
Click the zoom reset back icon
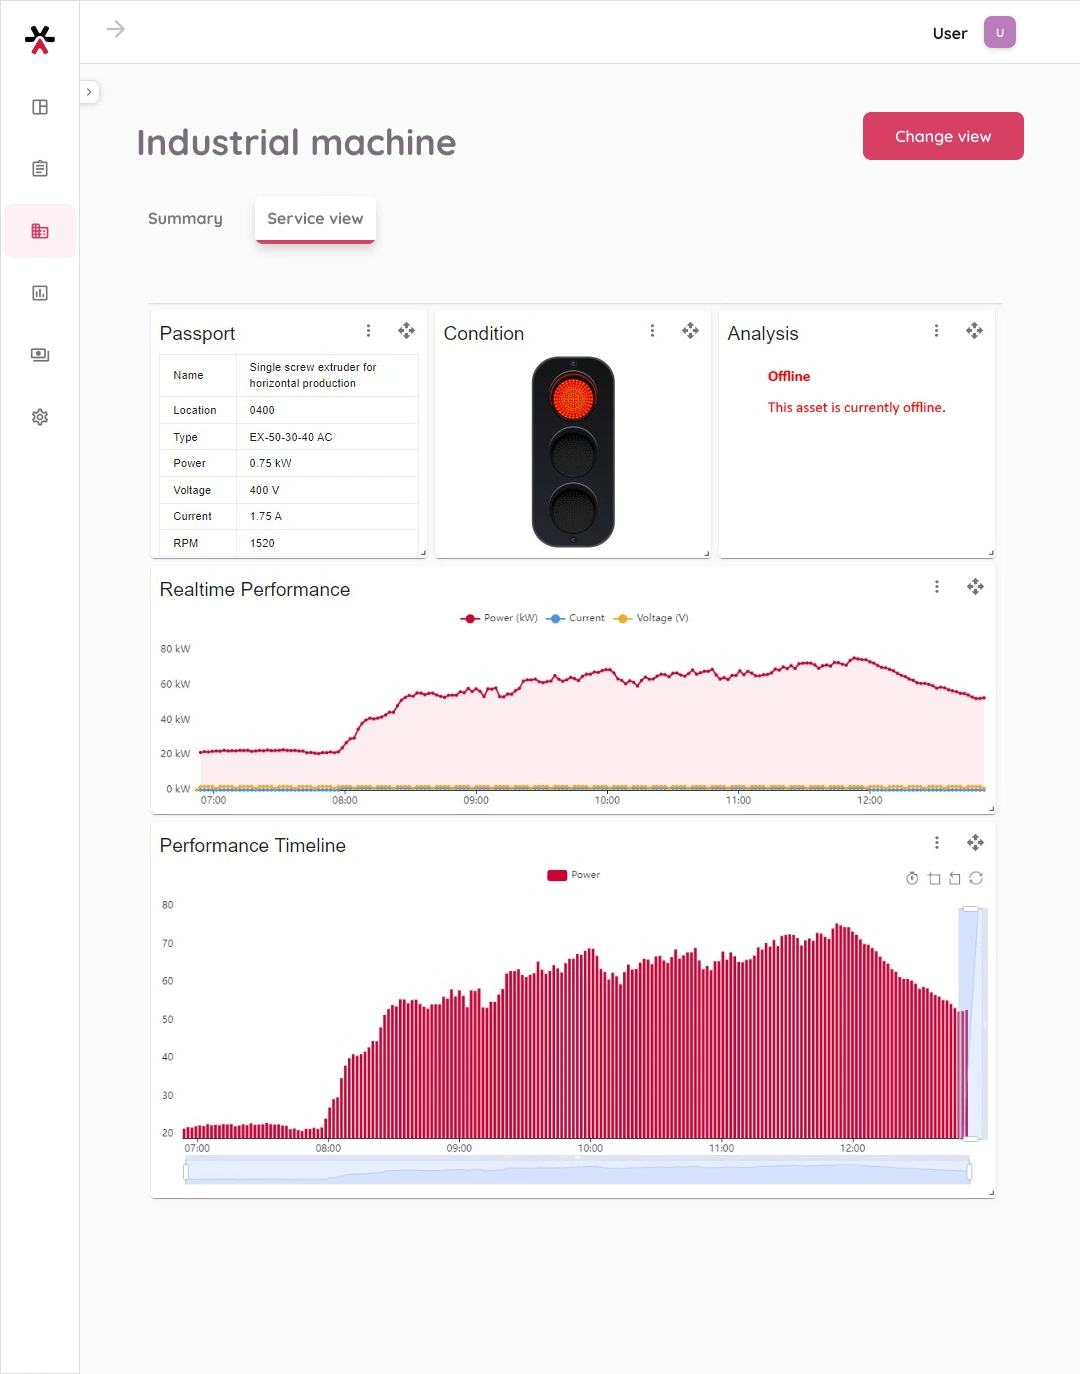[x=955, y=878]
